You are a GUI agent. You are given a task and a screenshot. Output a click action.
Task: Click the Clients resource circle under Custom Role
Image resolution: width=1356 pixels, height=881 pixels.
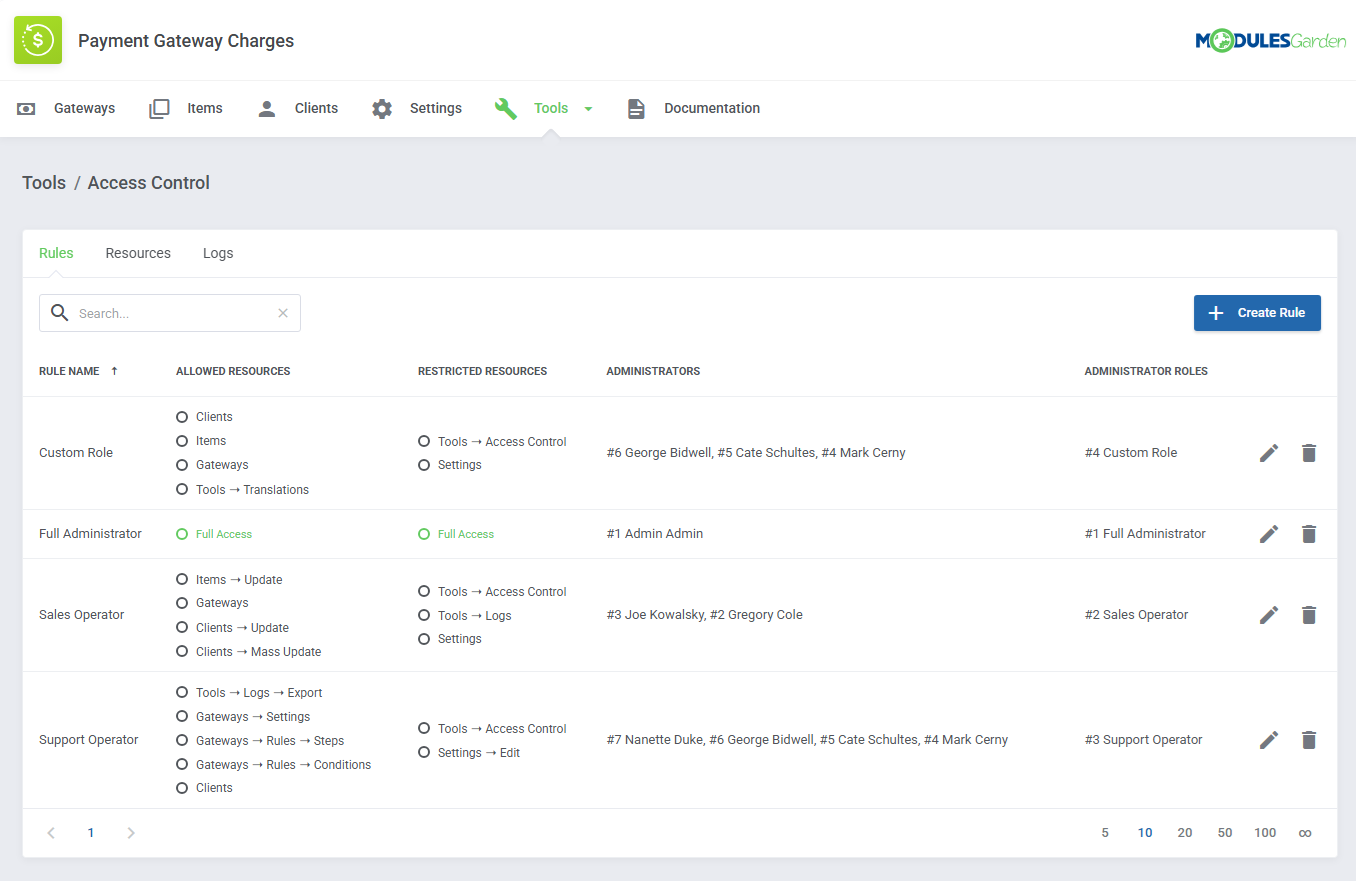coord(182,416)
